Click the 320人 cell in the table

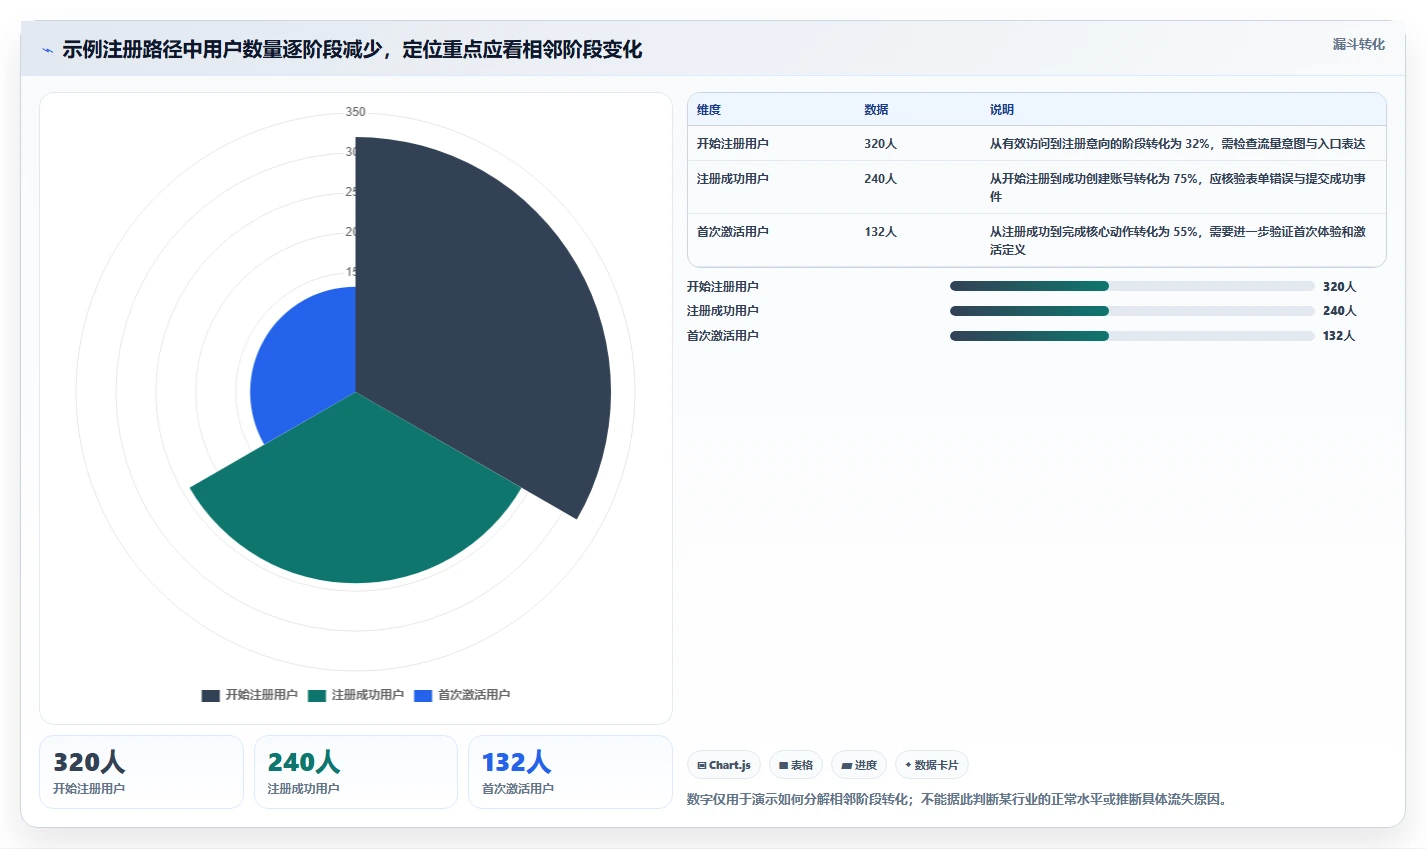(x=881, y=144)
